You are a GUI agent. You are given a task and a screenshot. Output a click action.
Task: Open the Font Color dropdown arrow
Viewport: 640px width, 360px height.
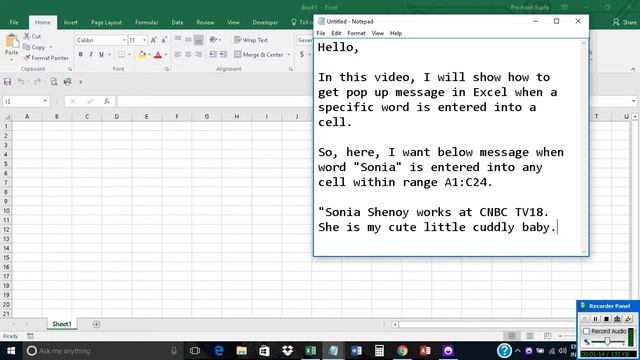[x=165, y=54]
